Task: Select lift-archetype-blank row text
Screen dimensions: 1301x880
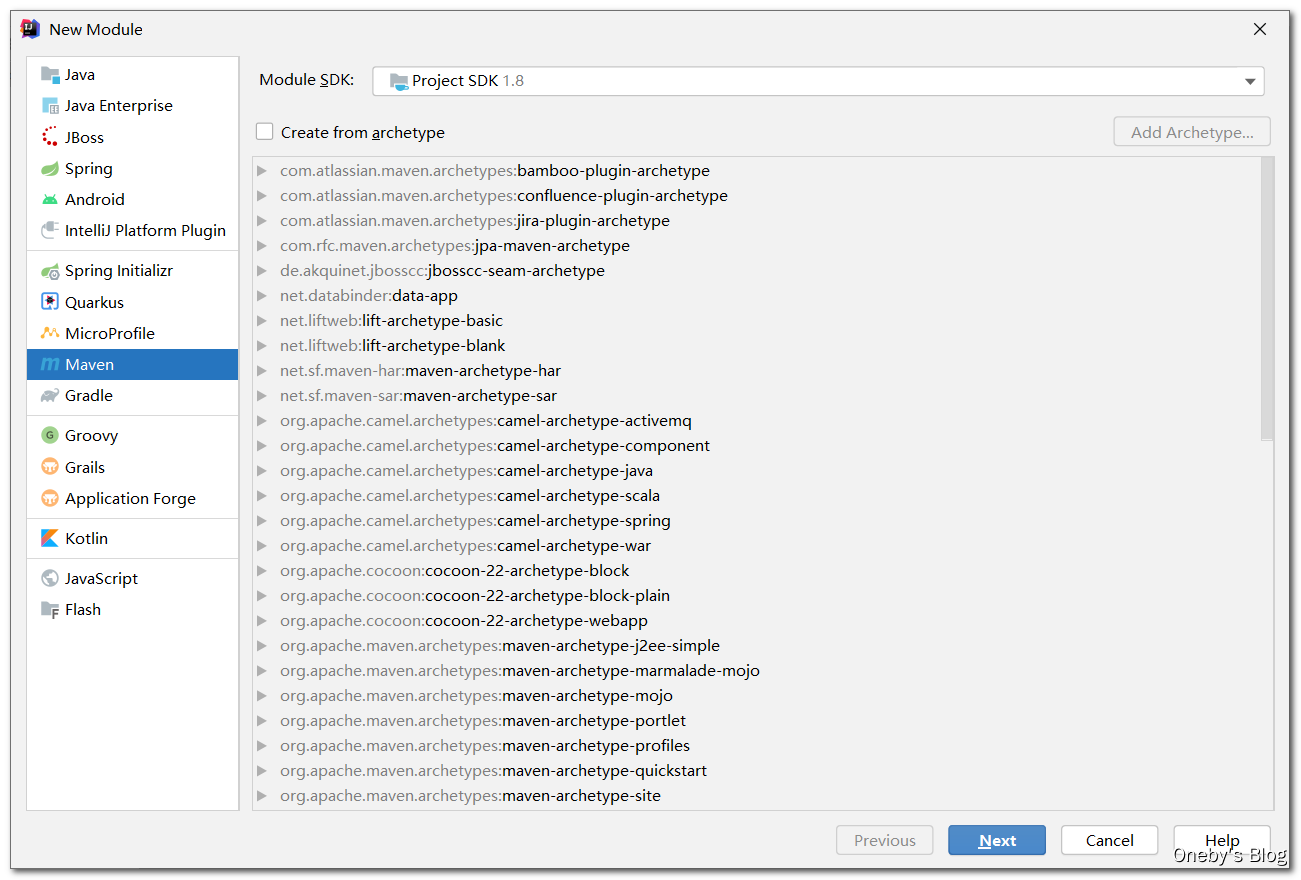Action: pyautogui.click(x=393, y=346)
